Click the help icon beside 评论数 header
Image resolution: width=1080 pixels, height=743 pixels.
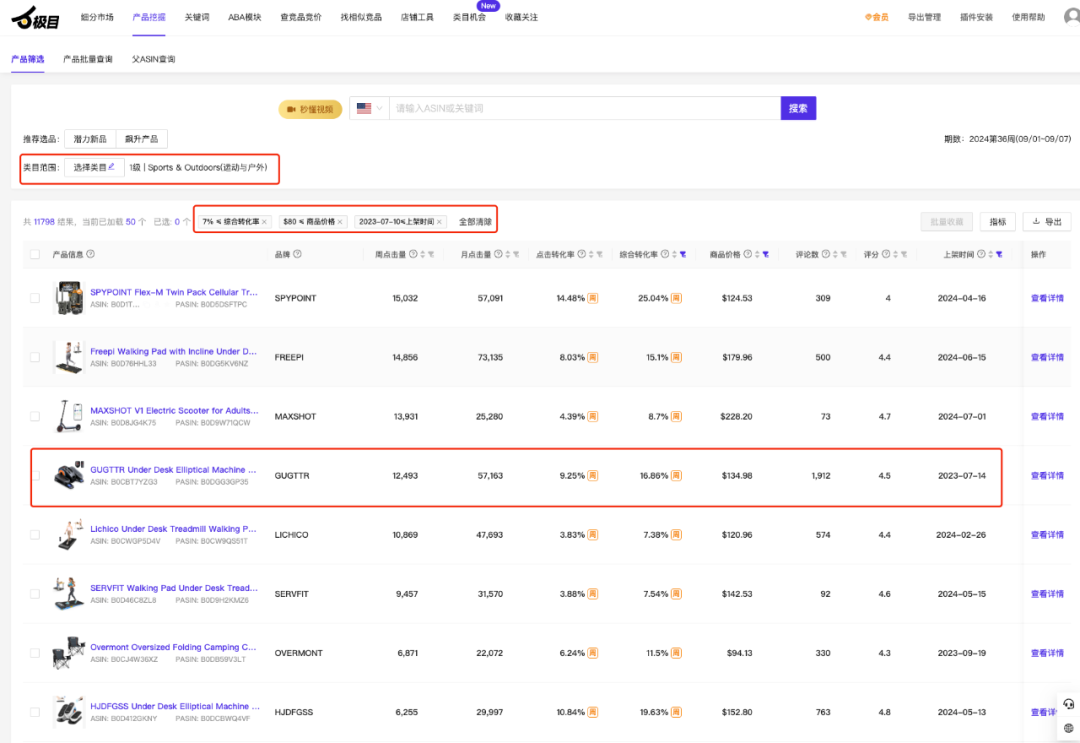click(x=826, y=254)
